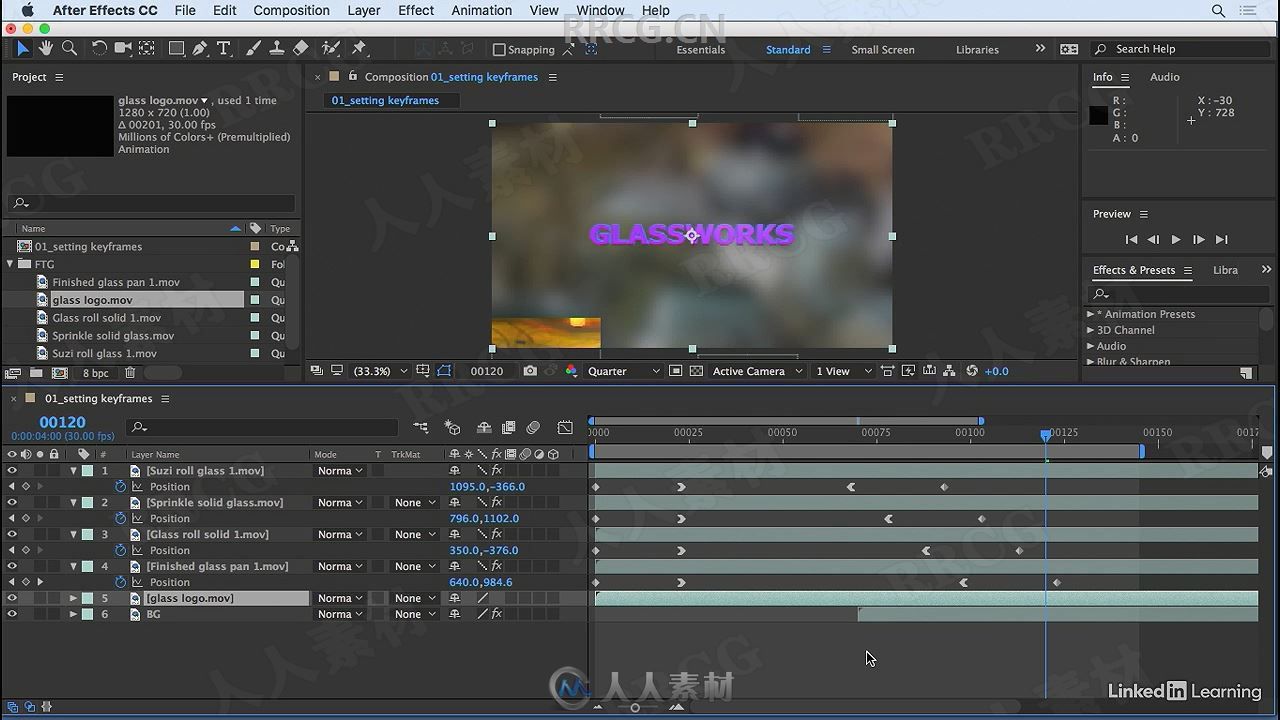Open TrkMat dropdown for Sprinkle solid glass
The image size is (1280, 720).
[415, 502]
